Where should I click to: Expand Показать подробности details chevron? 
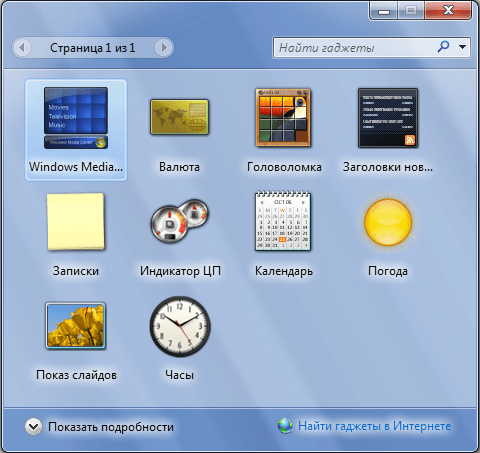[33, 427]
